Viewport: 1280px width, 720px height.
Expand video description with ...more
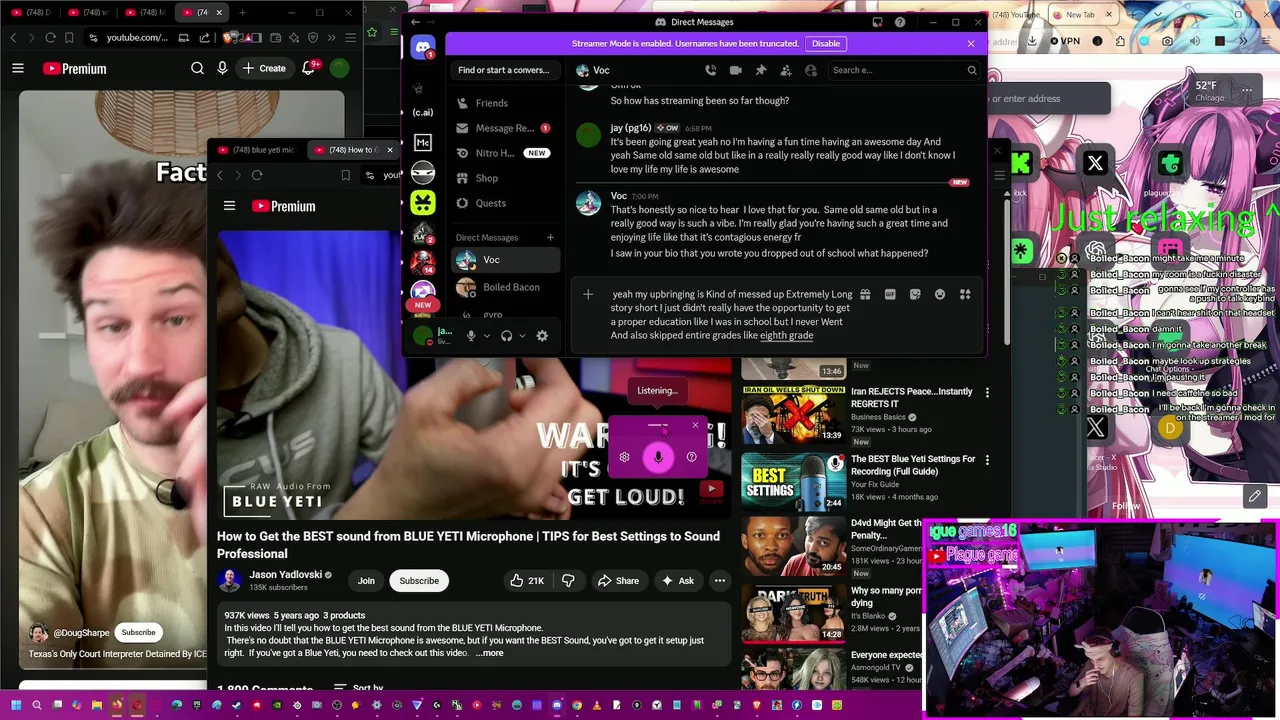tap(490, 653)
